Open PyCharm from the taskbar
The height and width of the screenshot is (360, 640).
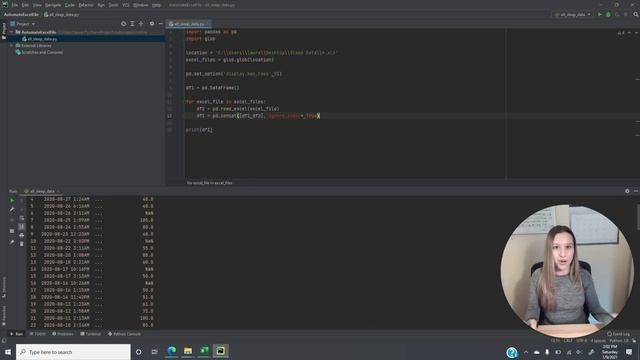pyautogui.click(x=220, y=351)
